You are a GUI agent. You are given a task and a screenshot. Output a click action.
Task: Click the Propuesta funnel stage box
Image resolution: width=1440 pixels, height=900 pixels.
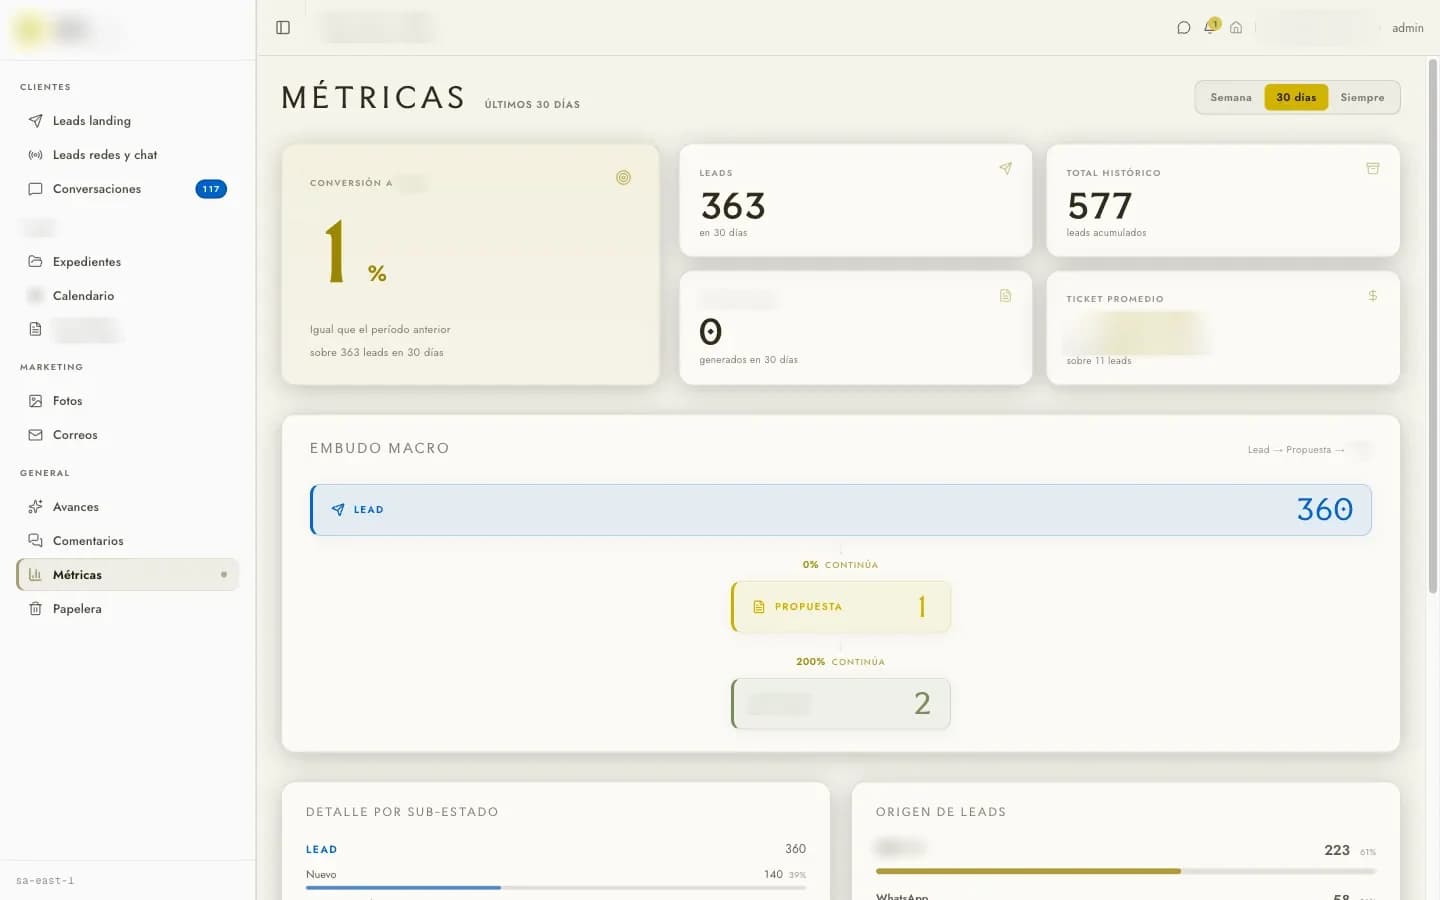pyautogui.click(x=840, y=607)
